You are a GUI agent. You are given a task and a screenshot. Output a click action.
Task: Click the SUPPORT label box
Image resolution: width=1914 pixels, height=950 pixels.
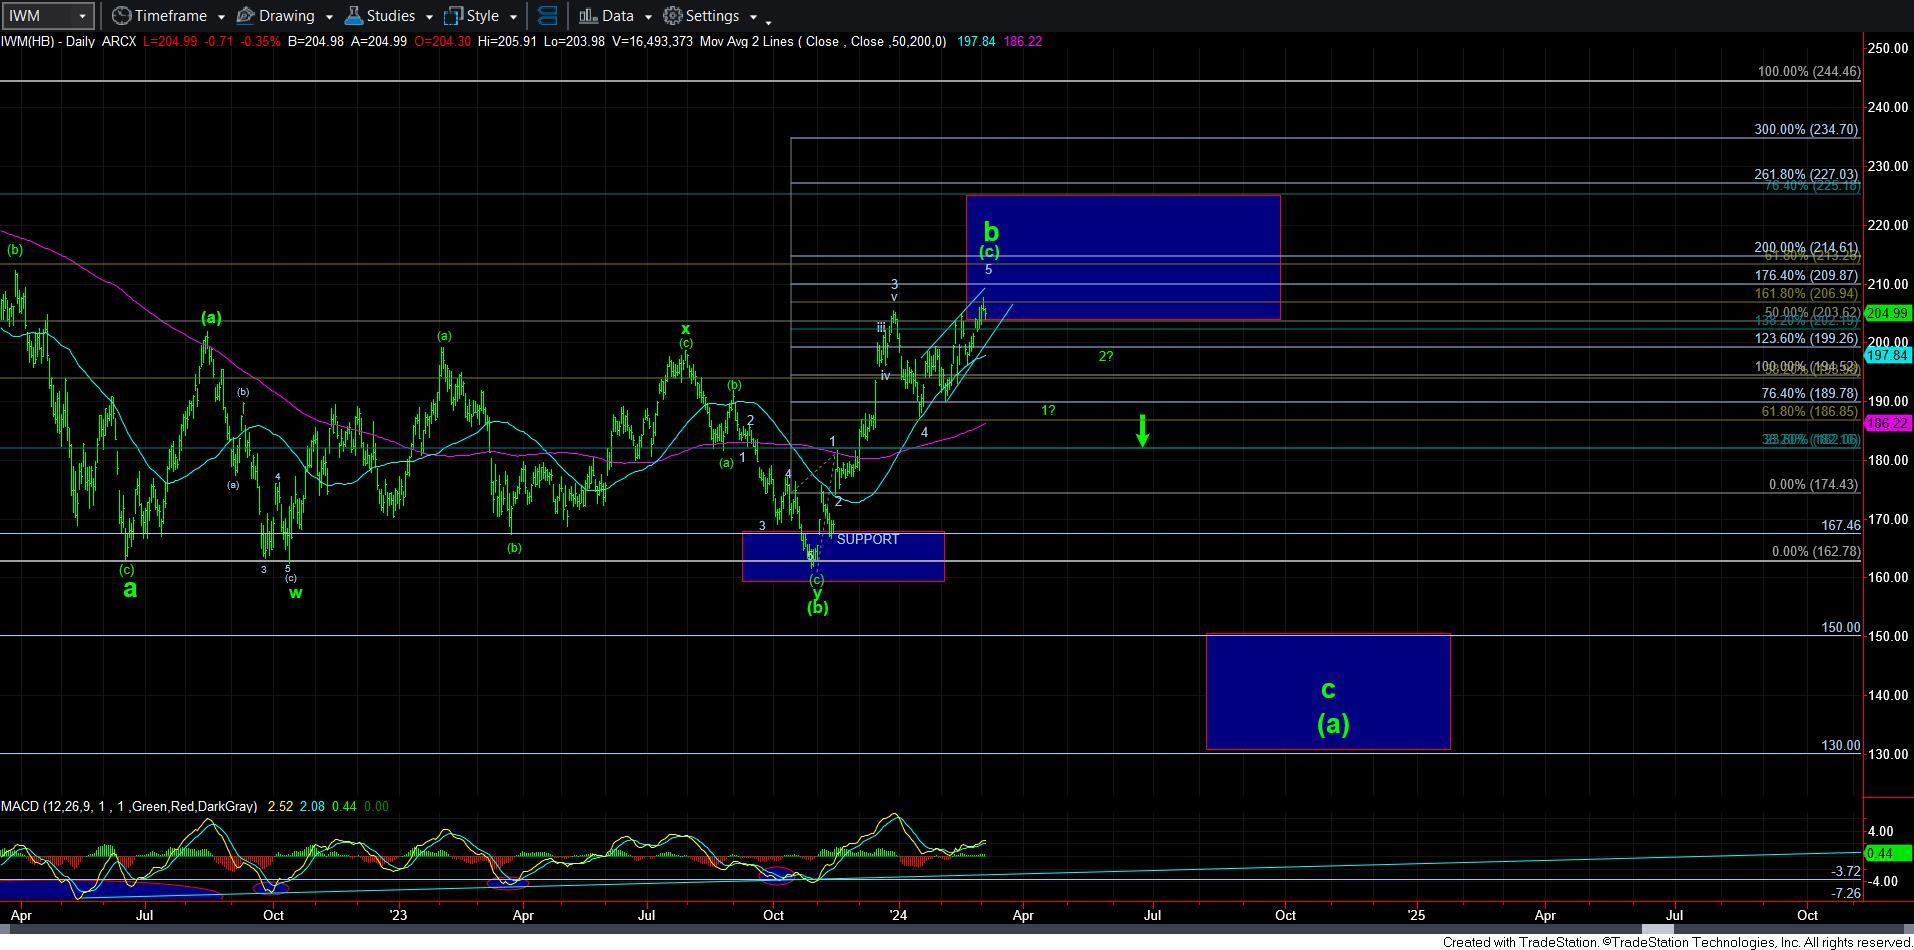[867, 540]
